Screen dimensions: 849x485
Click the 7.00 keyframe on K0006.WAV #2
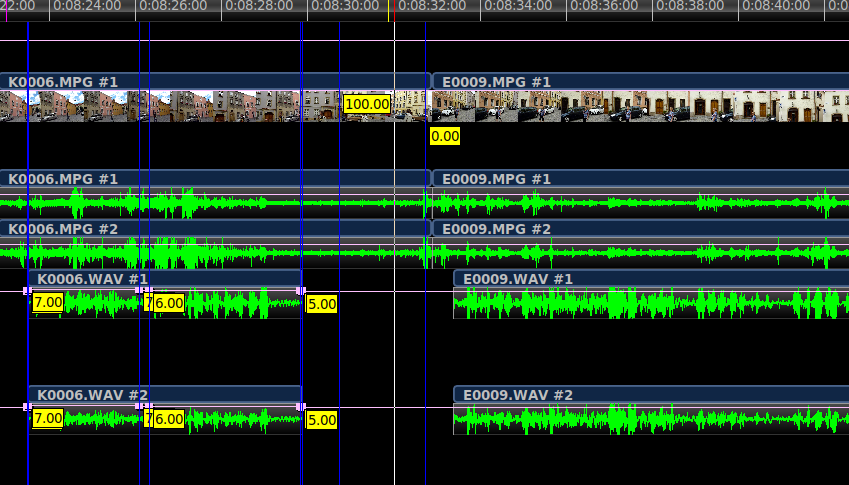click(47, 418)
